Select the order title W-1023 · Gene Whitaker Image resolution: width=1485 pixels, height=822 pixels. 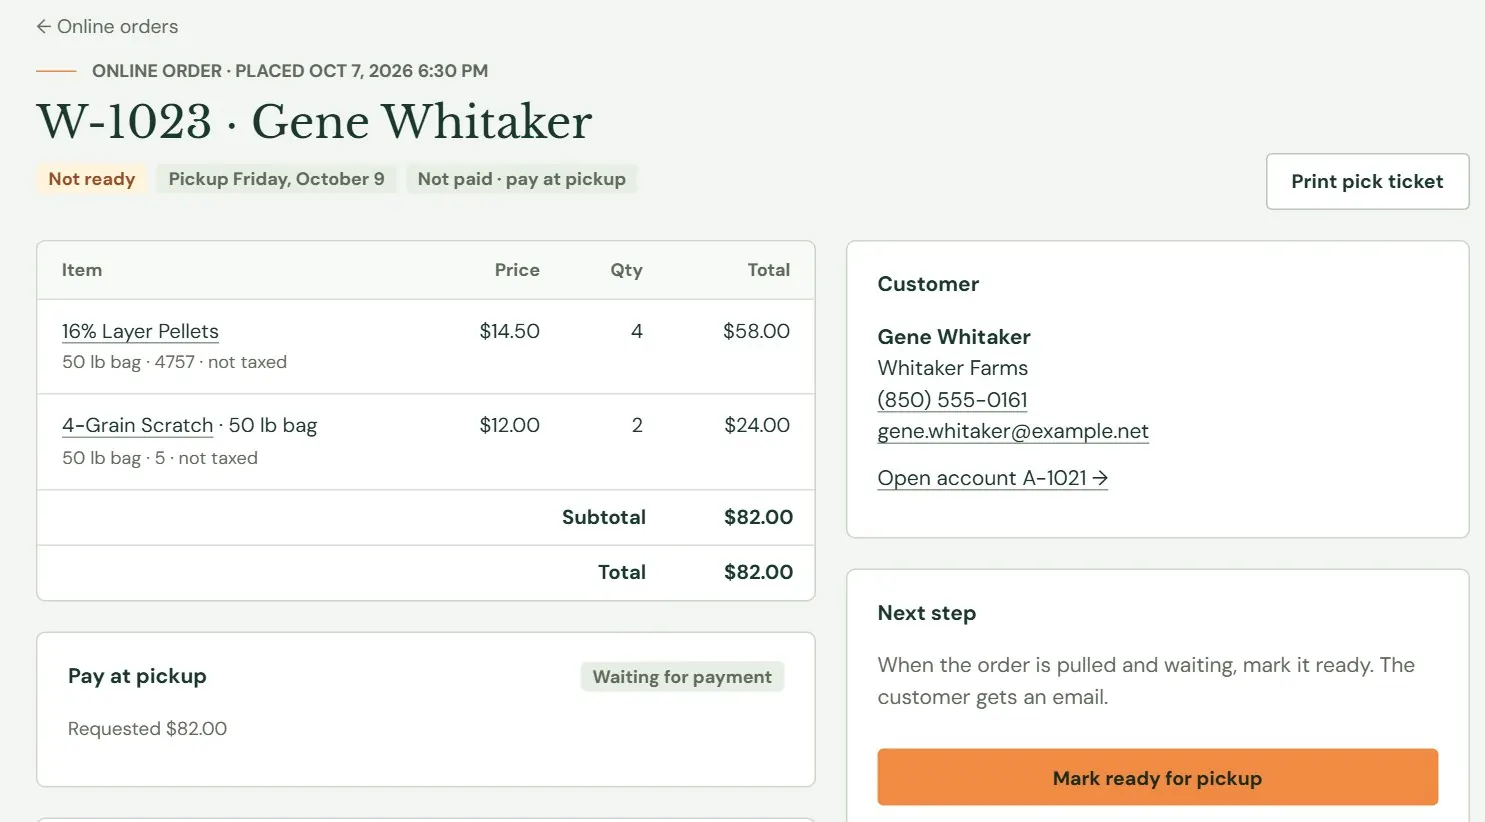[x=314, y=122]
